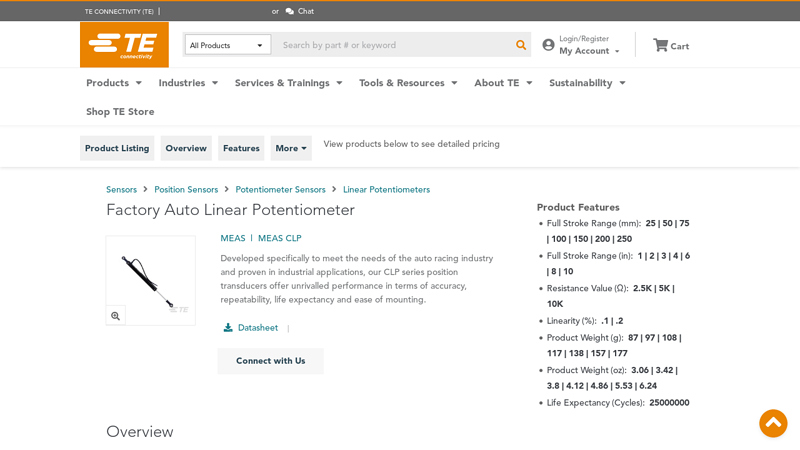
Task: Click the MEAS CLP link
Action: (279, 238)
